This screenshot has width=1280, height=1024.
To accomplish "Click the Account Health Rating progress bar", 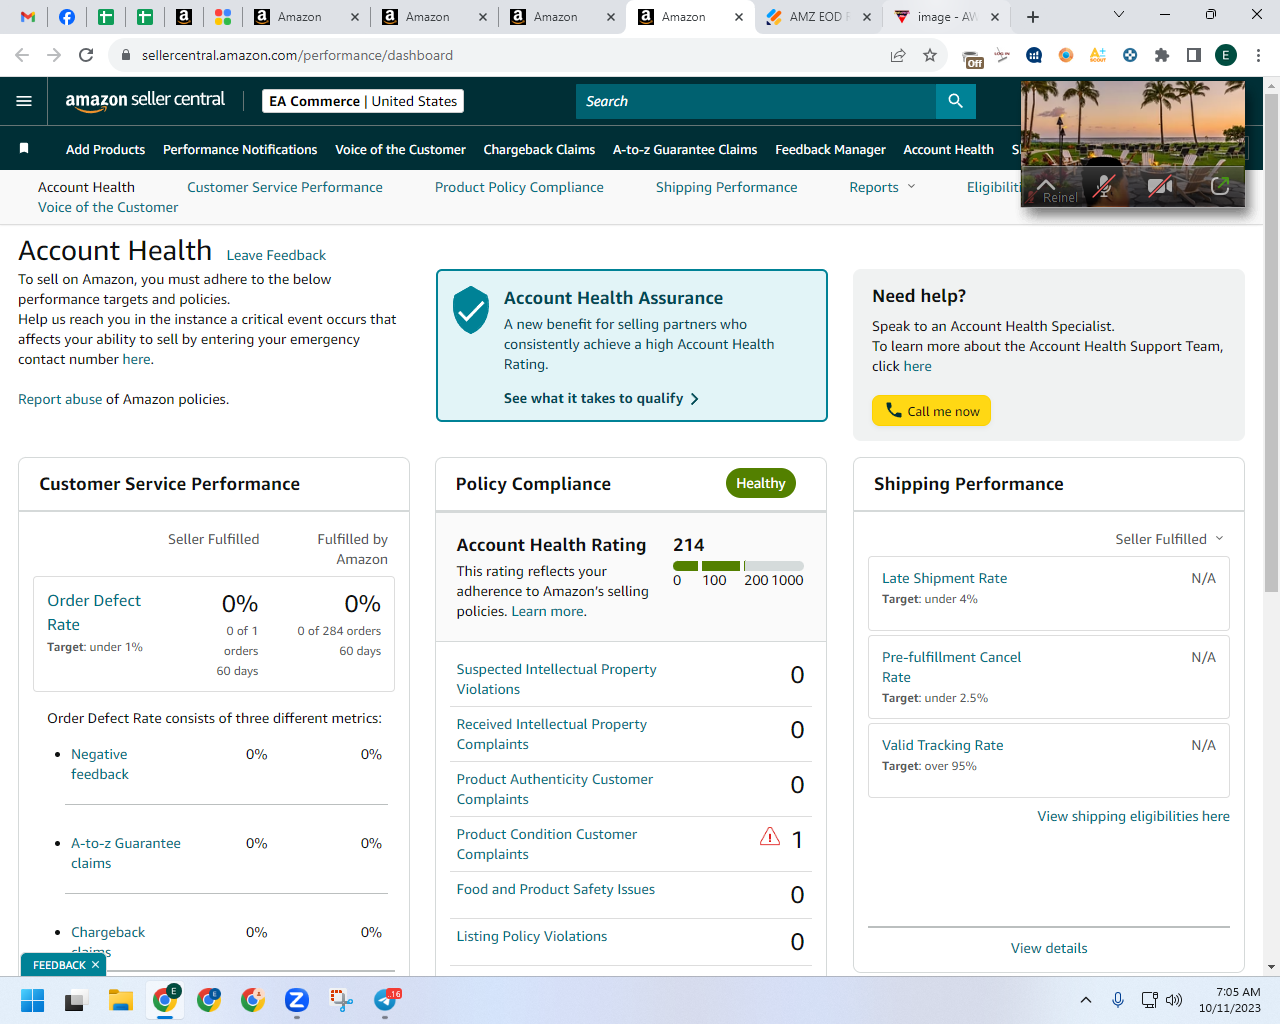I will [x=738, y=566].
